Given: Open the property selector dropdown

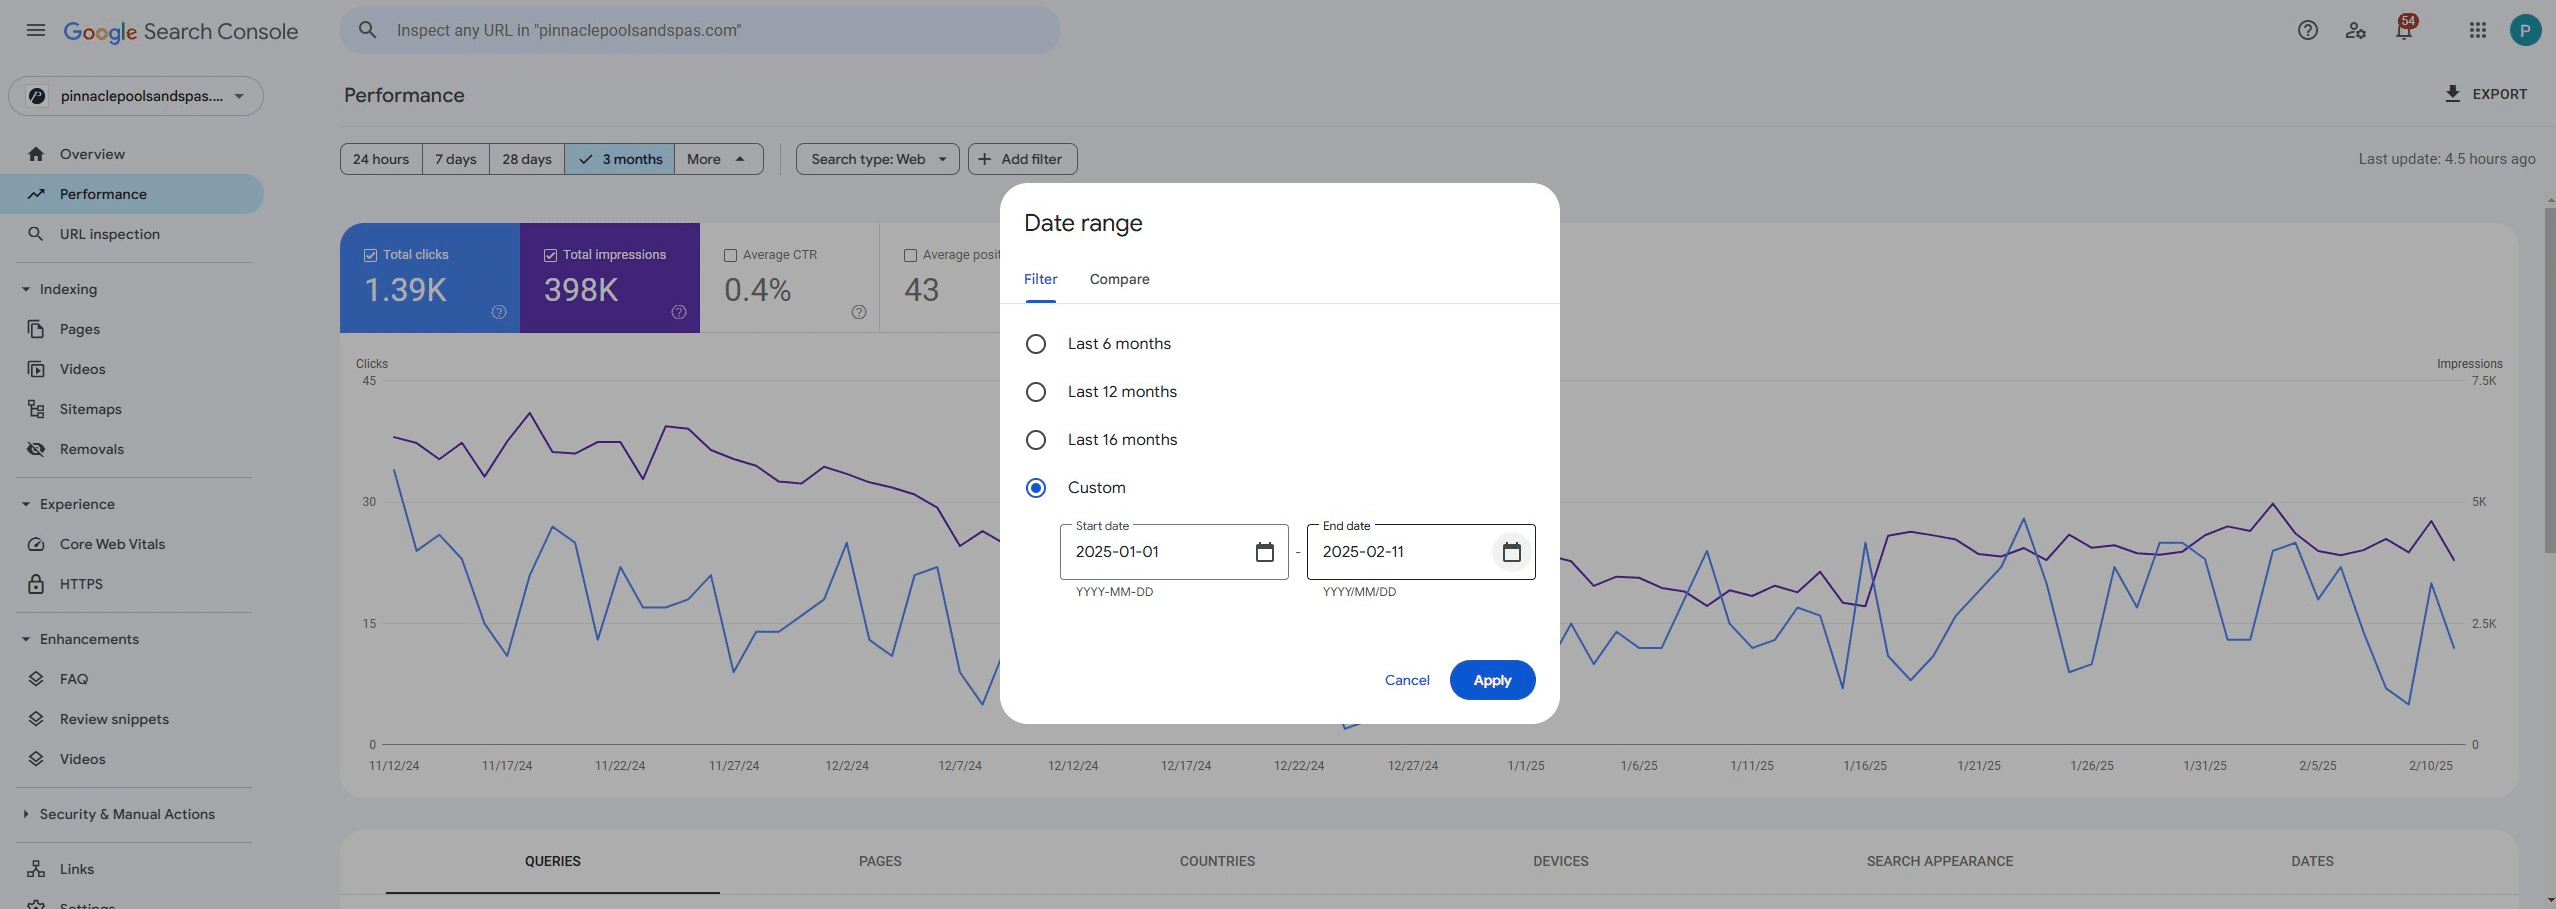Looking at the screenshot, I should (x=136, y=96).
